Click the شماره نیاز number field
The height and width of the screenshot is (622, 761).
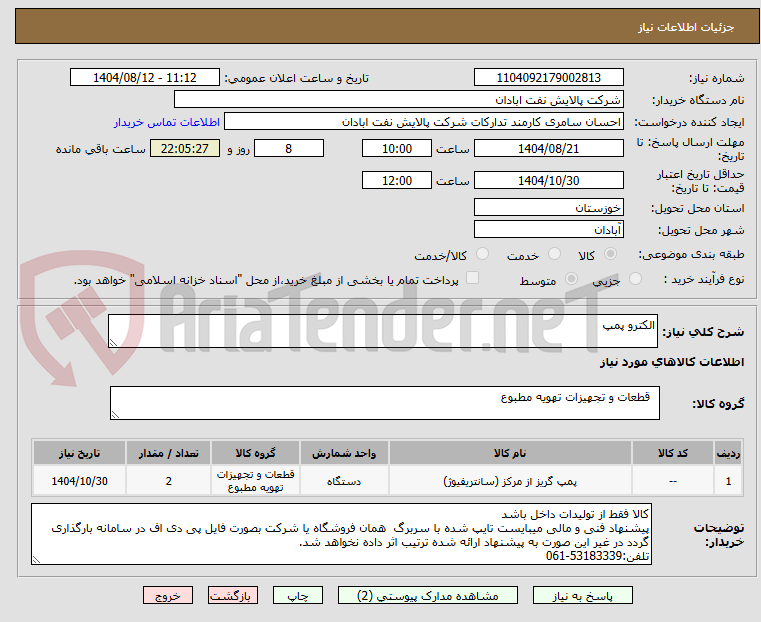point(548,78)
